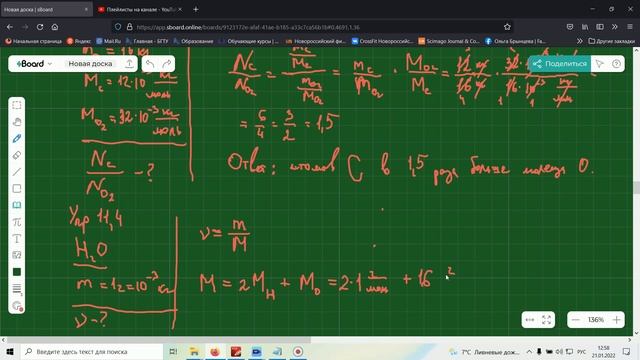Click the vertical scrollbar thumb
Image resolution: width=640 pixels, height=360 pixels.
pyautogui.click(x=636, y=188)
